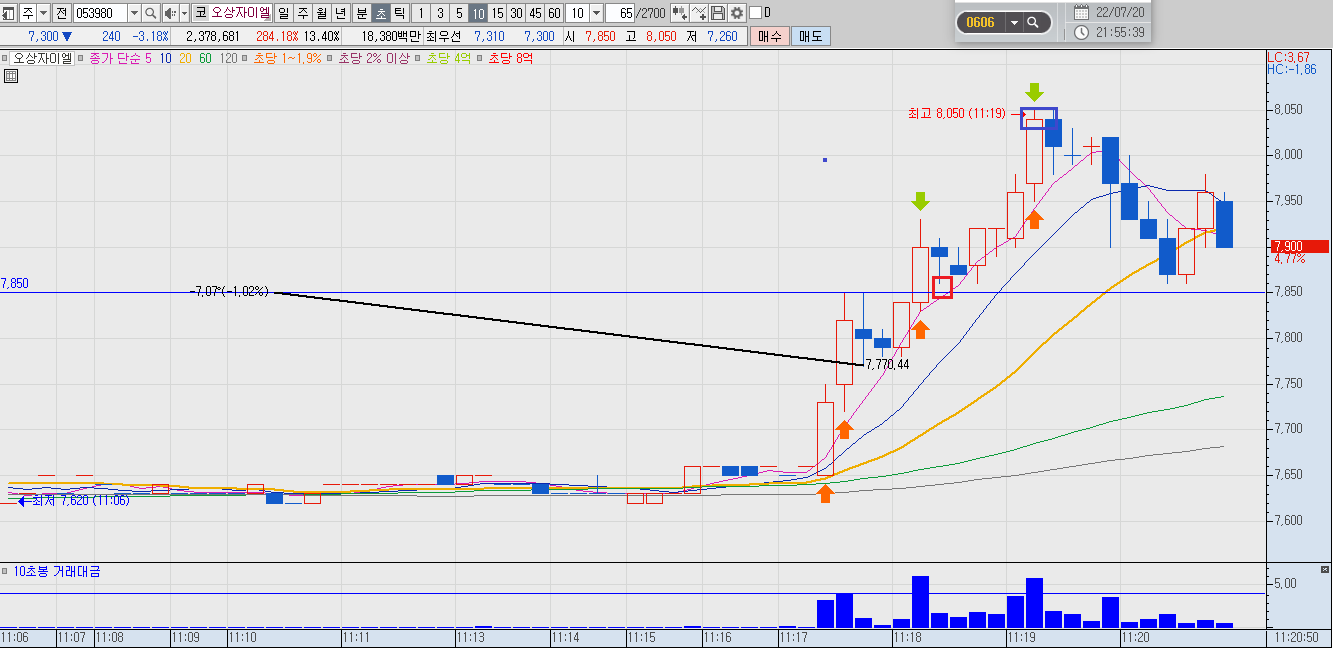Toggle the 오상자이엘 legend marker

[5, 58]
